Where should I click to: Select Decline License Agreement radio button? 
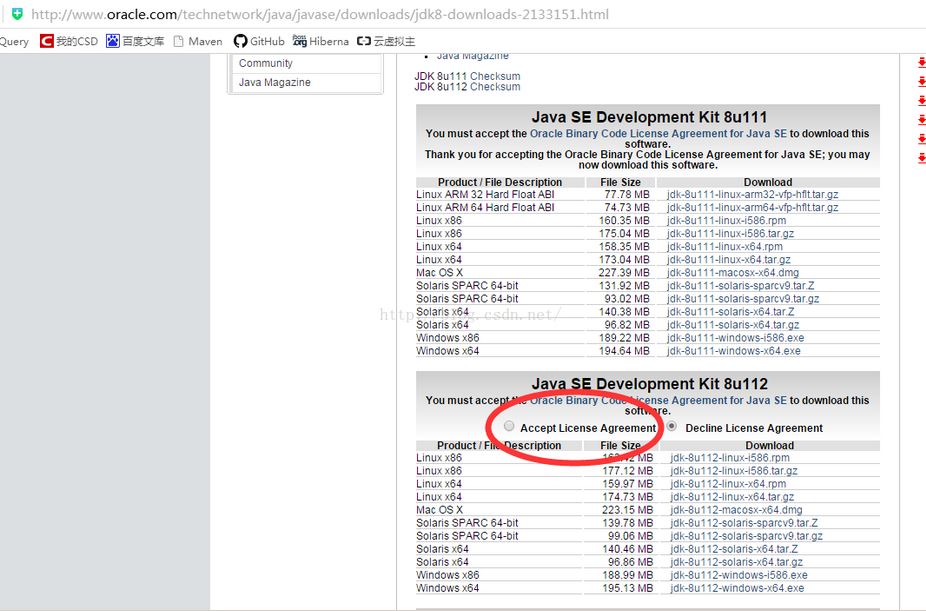[671, 426]
